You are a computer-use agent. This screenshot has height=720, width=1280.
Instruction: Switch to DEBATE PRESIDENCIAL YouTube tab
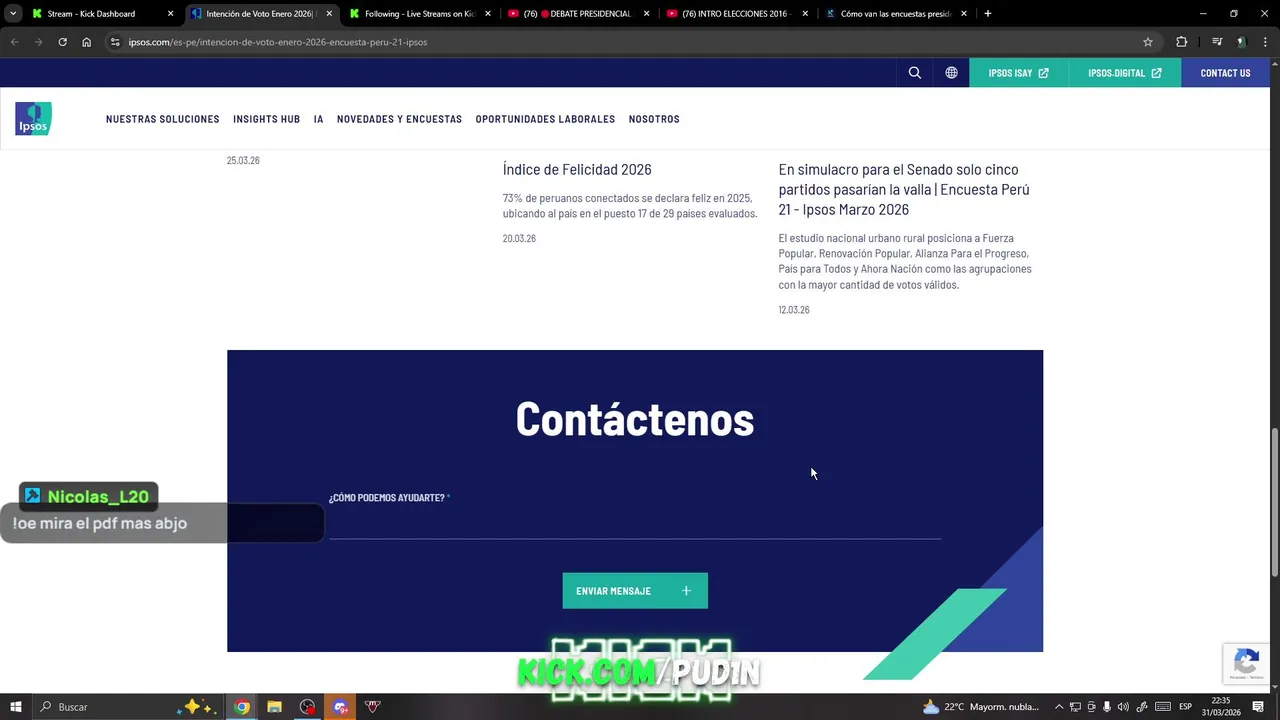(x=580, y=14)
